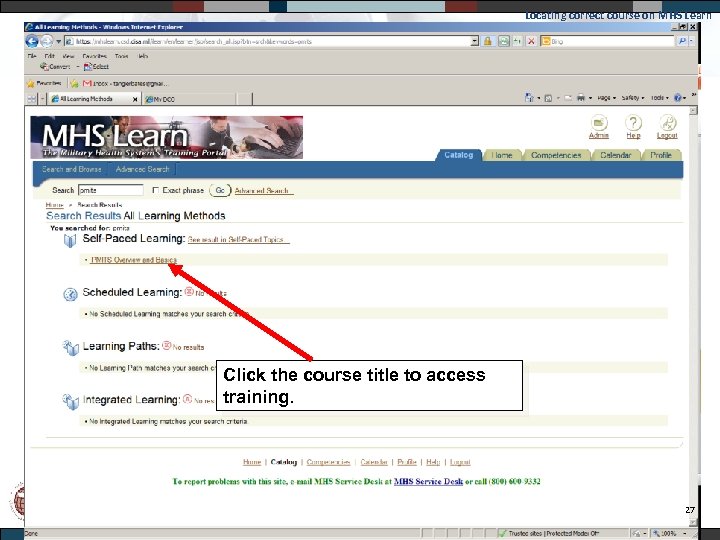Select the Calendar tab
The image size is (720, 540).
pos(616,155)
